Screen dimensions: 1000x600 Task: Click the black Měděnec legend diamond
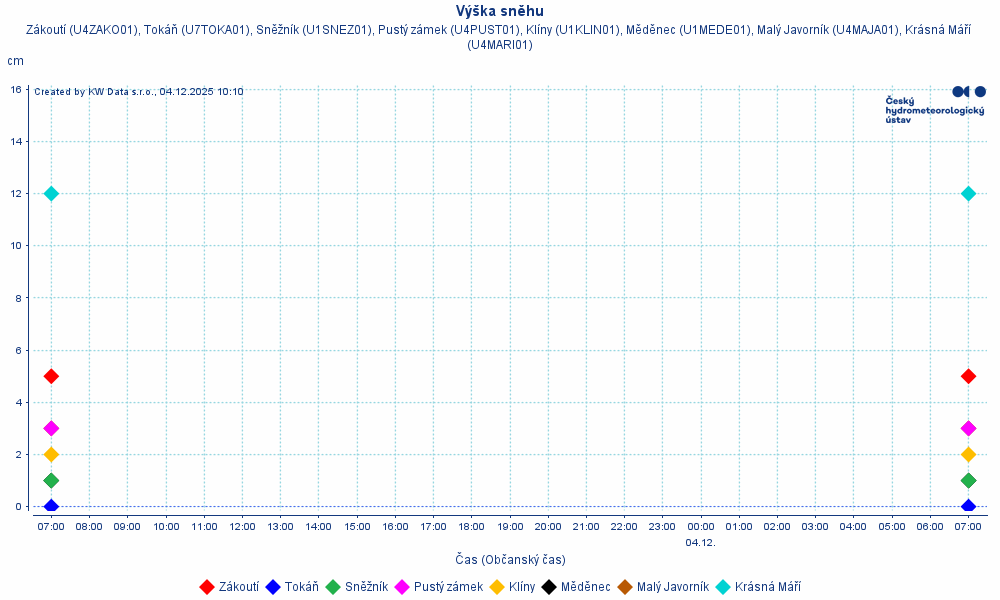pos(549,587)
